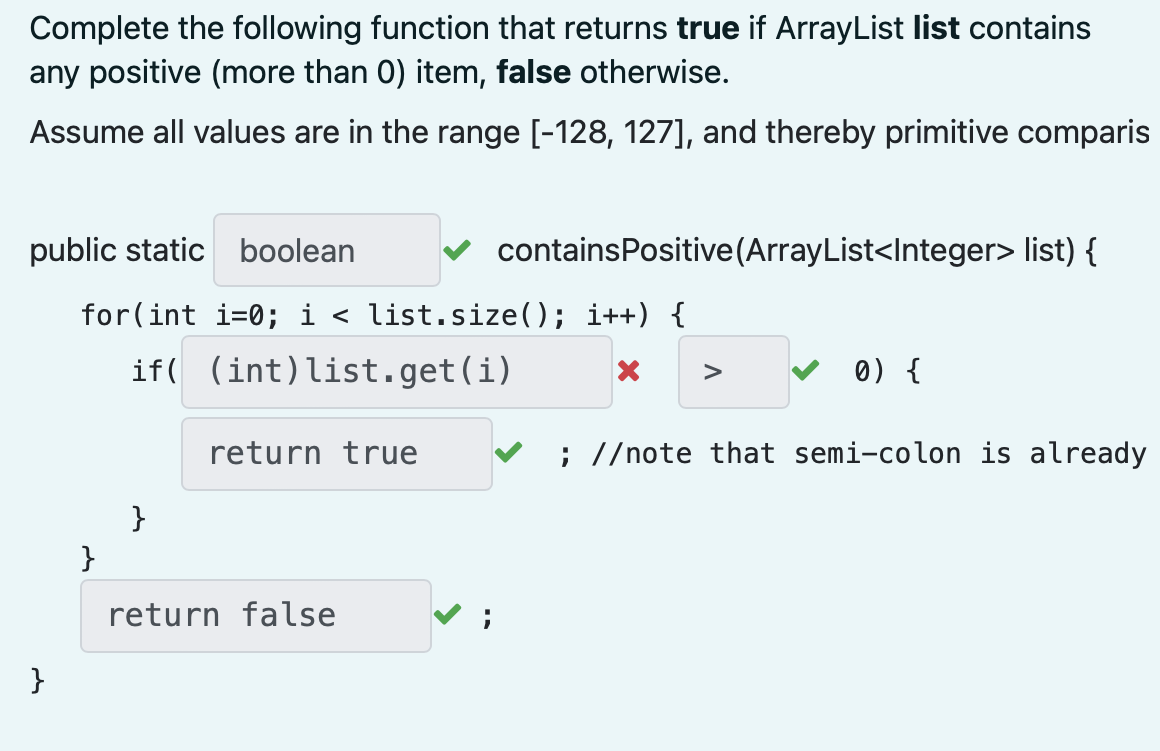Screen dimensions: 1160x751
Task: Click the red X beside list.get field
Action: pos(629,371)
